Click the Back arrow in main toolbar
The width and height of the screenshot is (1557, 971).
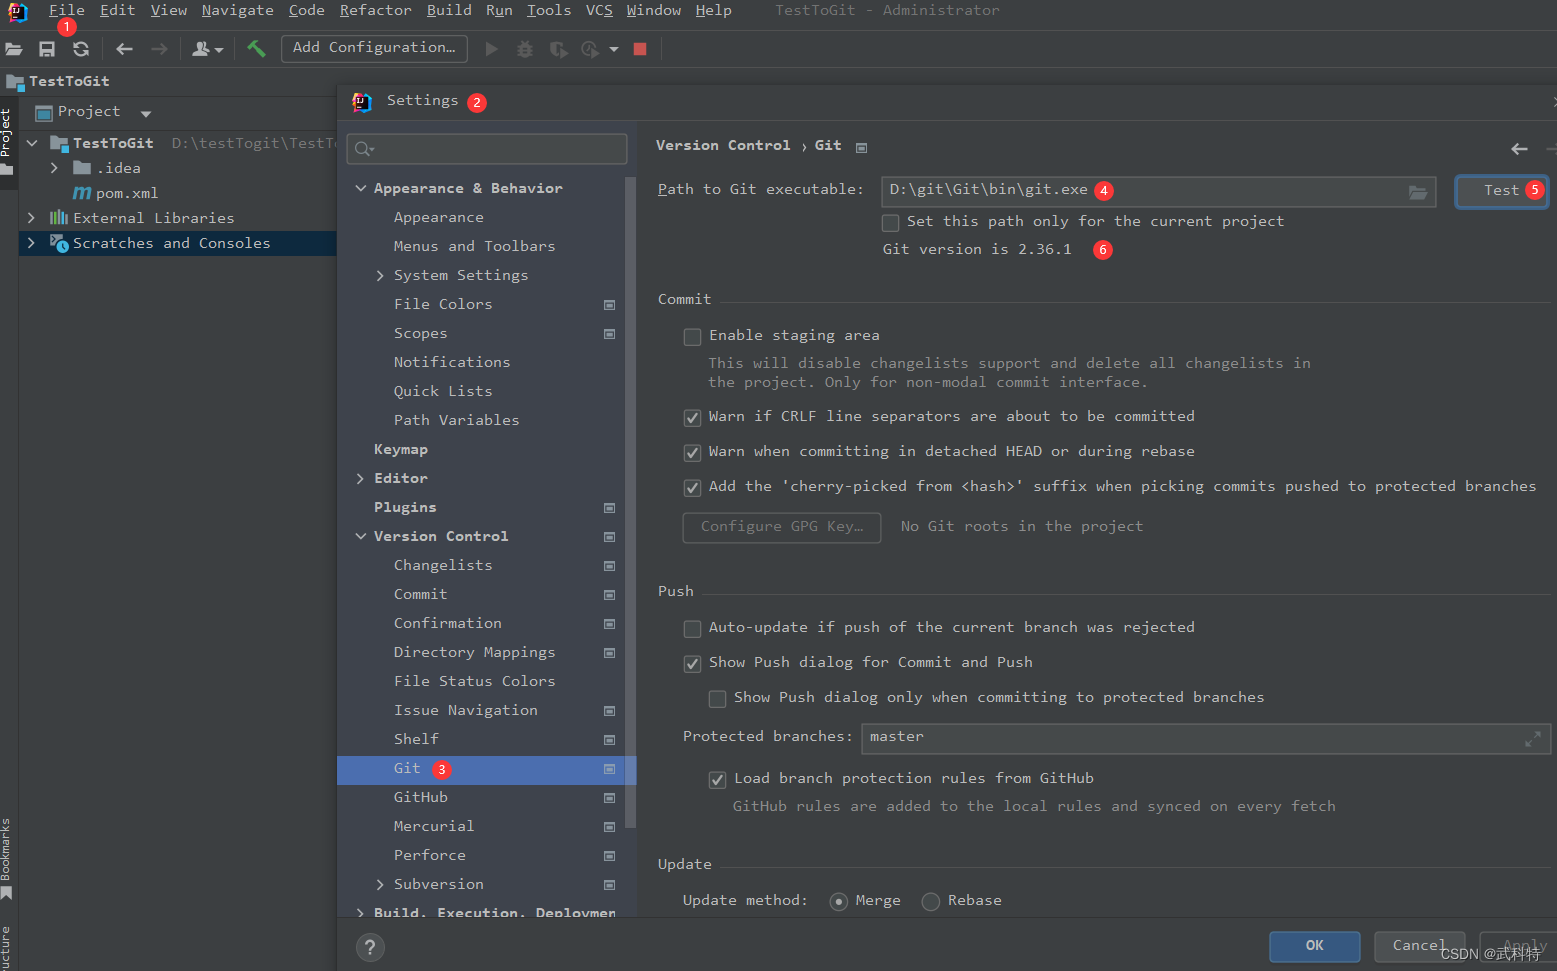click(x=124, y=49)
